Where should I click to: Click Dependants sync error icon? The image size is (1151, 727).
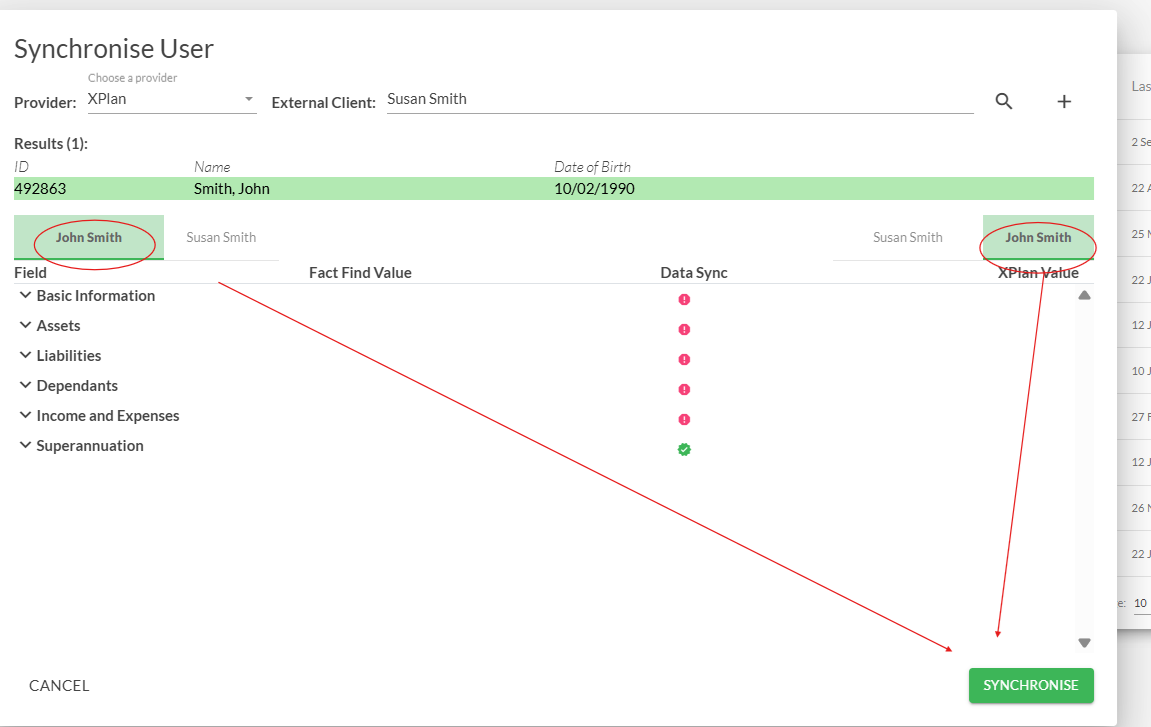(684, 390)
